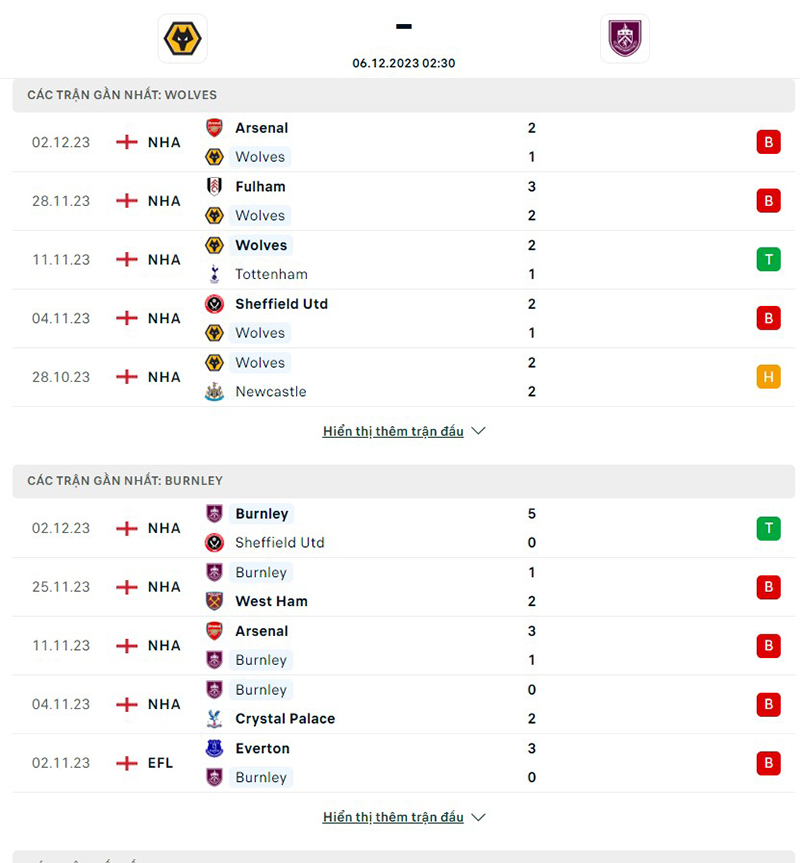Image resolution: width=800 pixels, height=863 pixels.
Task: Click 'Hiển thị thêm trận đấu' under the Burnley section
Action: point(393,817)
